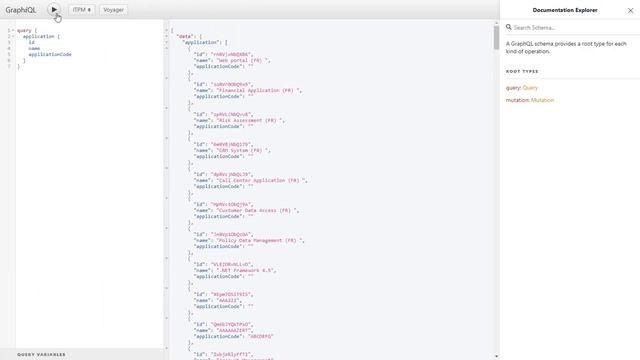Fold the "application" array in results

[x=167, y=42]
